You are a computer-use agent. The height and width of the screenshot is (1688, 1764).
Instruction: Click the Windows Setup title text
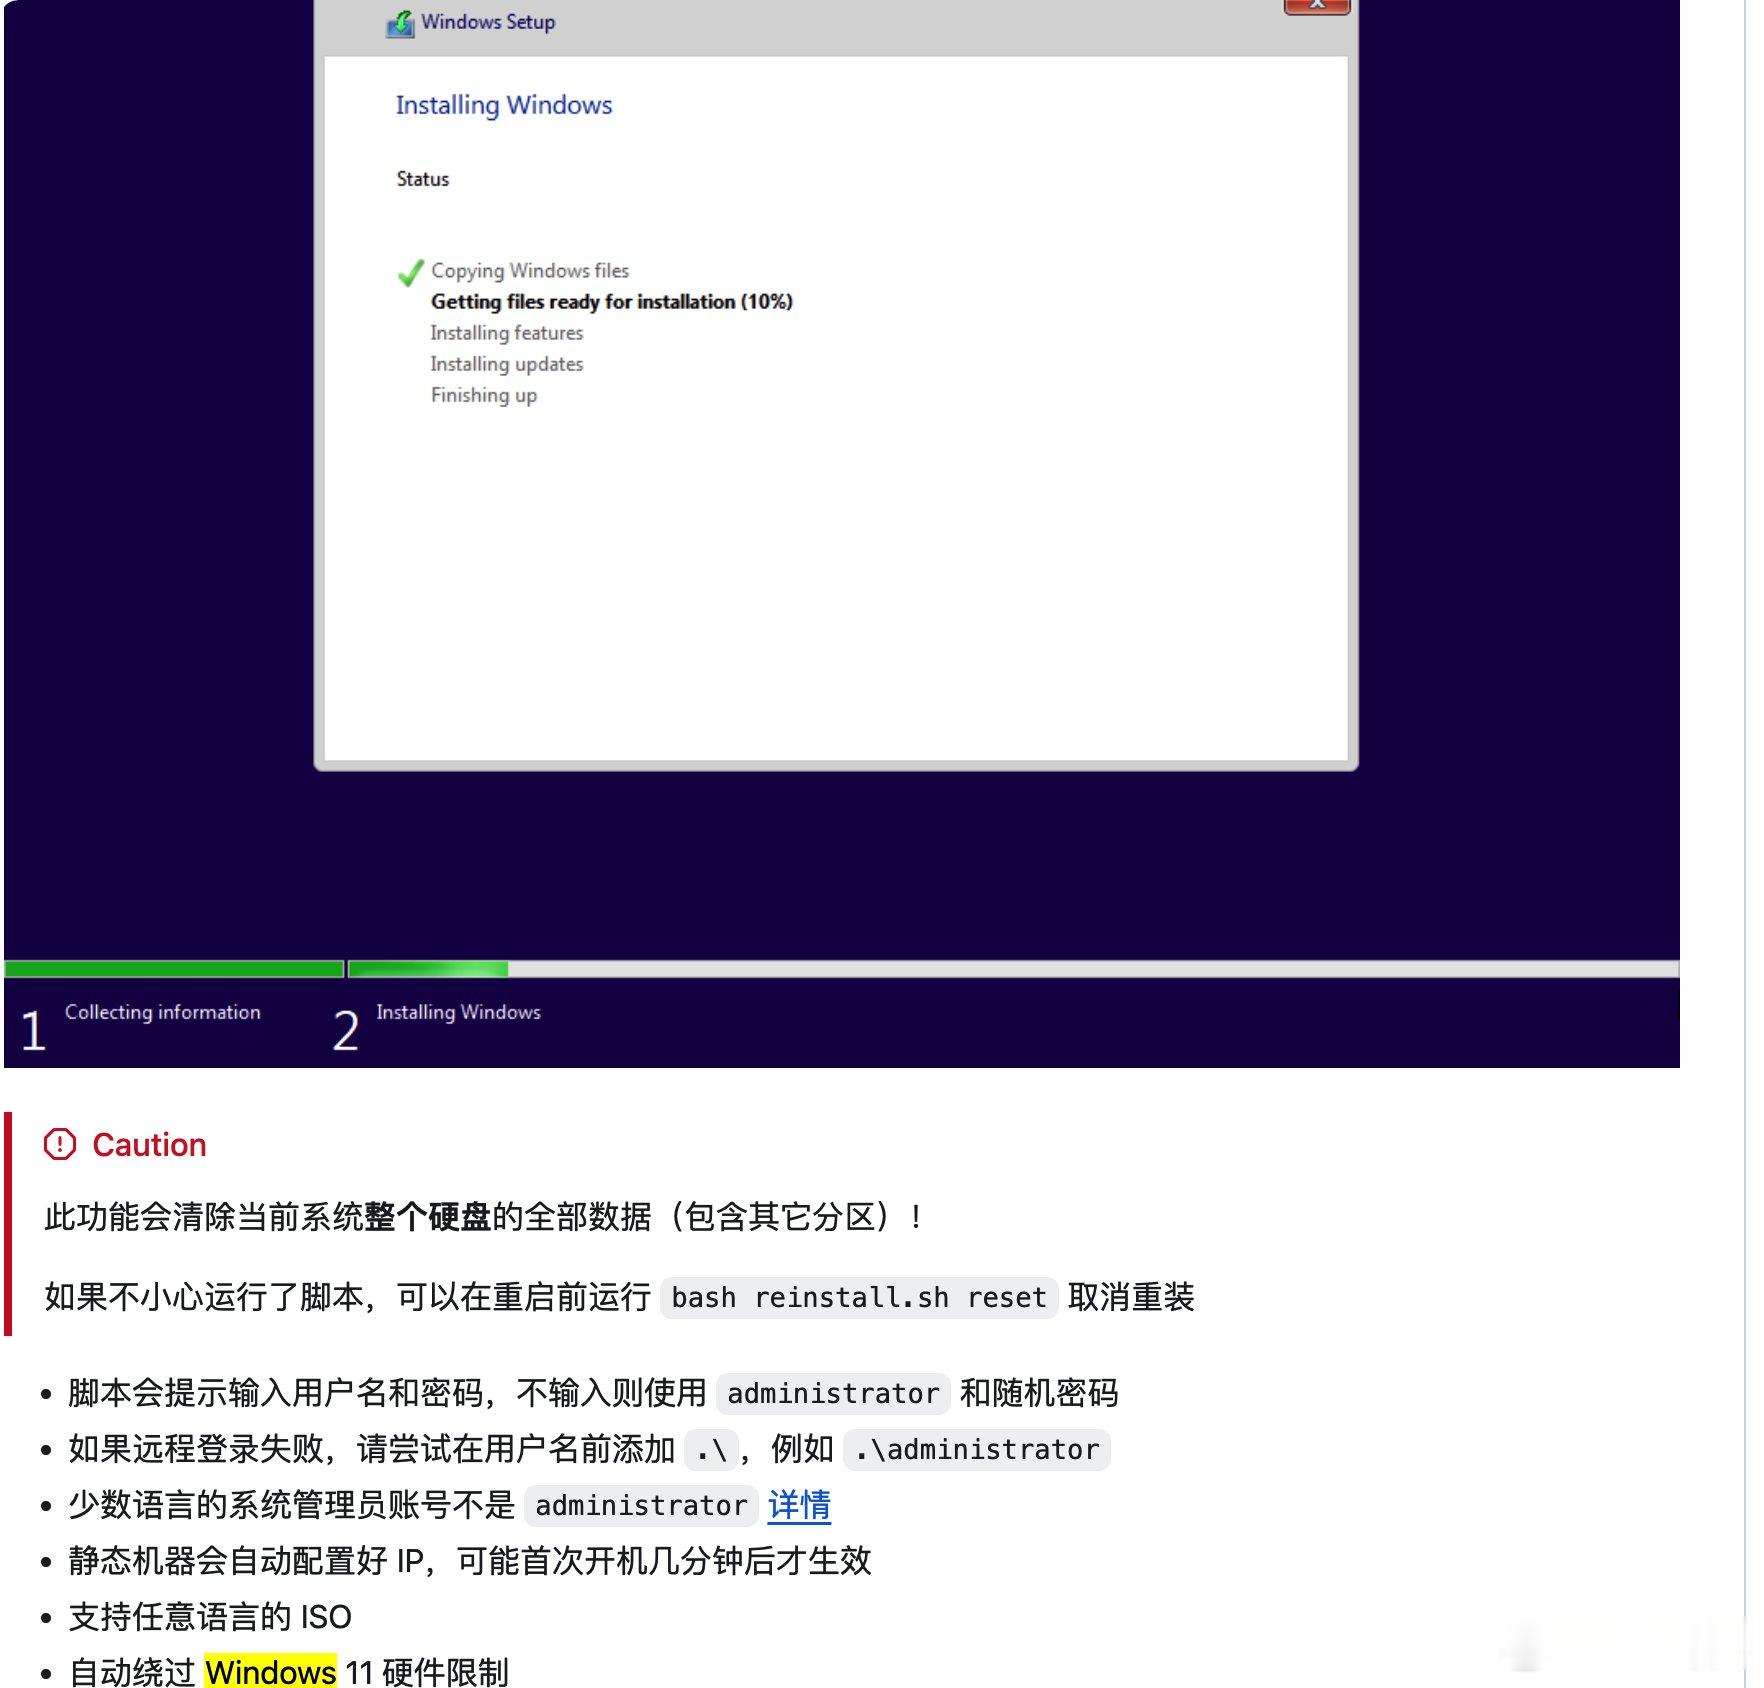(x=488, y=22)
